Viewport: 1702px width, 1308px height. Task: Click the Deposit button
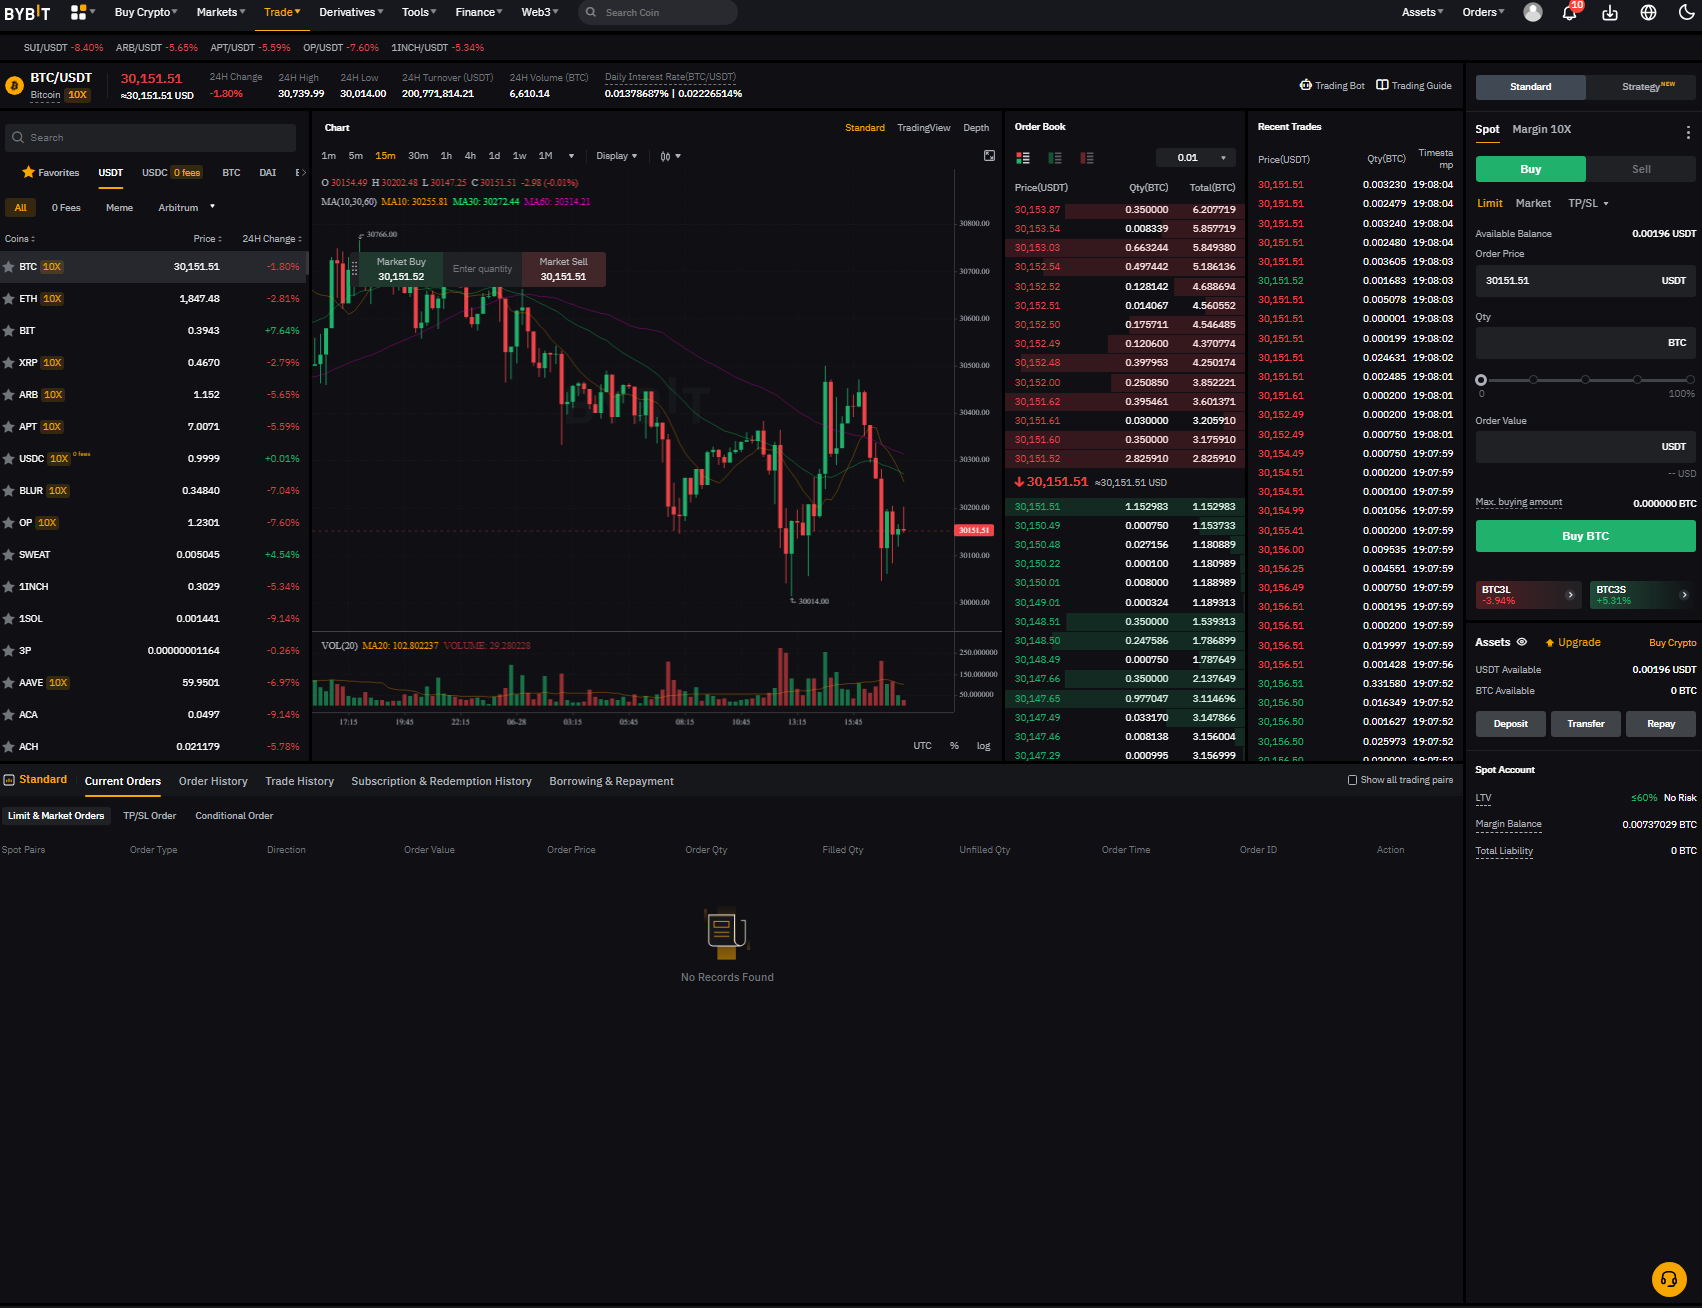tap(1510, 724)
